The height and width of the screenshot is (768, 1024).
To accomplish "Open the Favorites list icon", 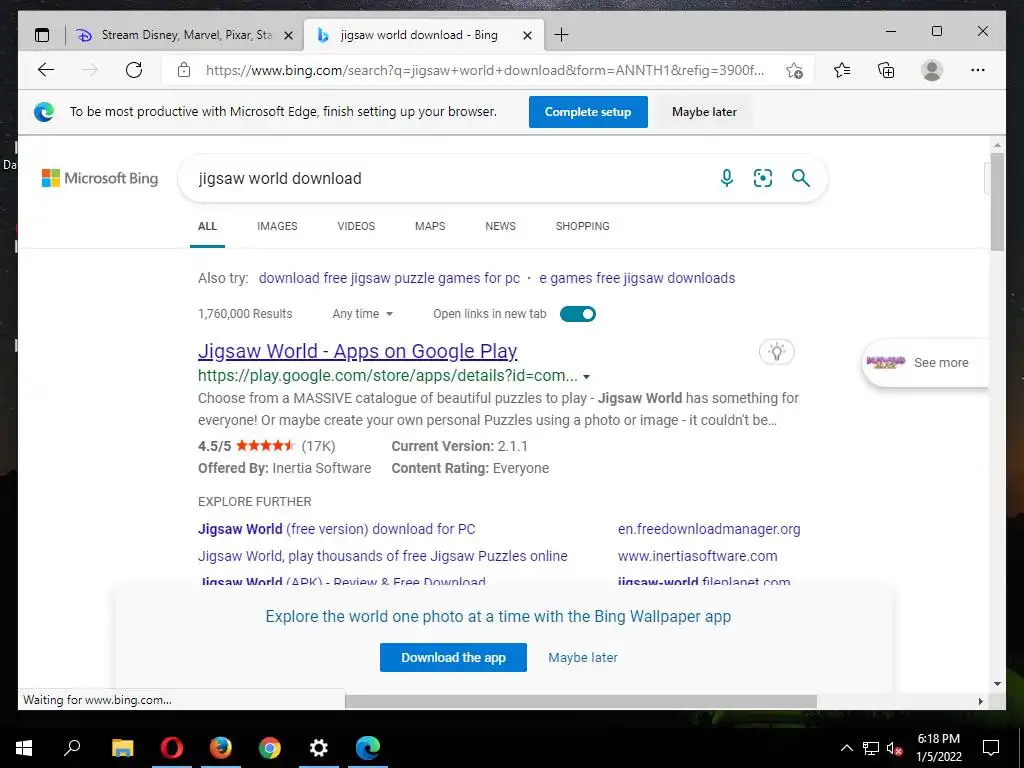I will click(x=842, y=70).
